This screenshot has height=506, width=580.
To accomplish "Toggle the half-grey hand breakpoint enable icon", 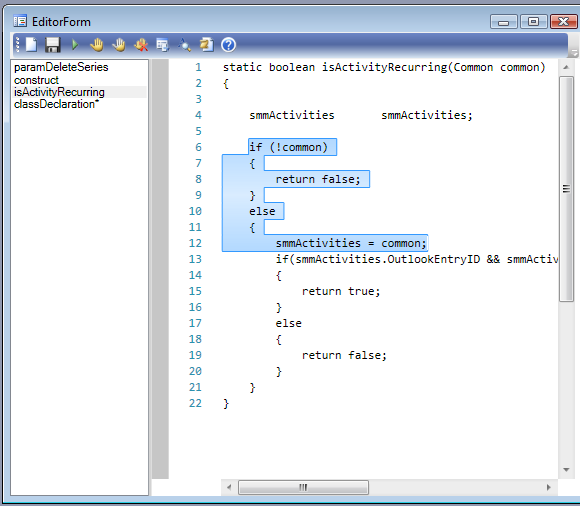I will [119, 45].
